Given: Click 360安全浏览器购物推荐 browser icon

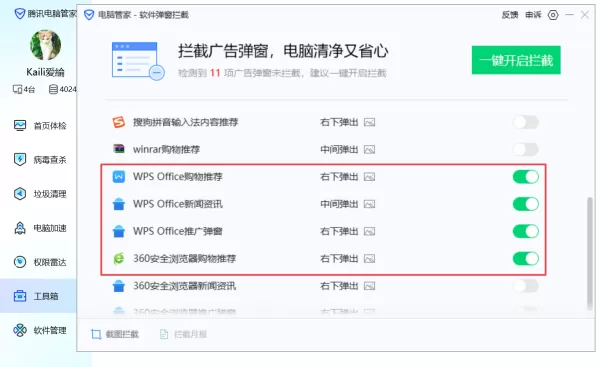Looking at the screenshot, I should [119, 259].
